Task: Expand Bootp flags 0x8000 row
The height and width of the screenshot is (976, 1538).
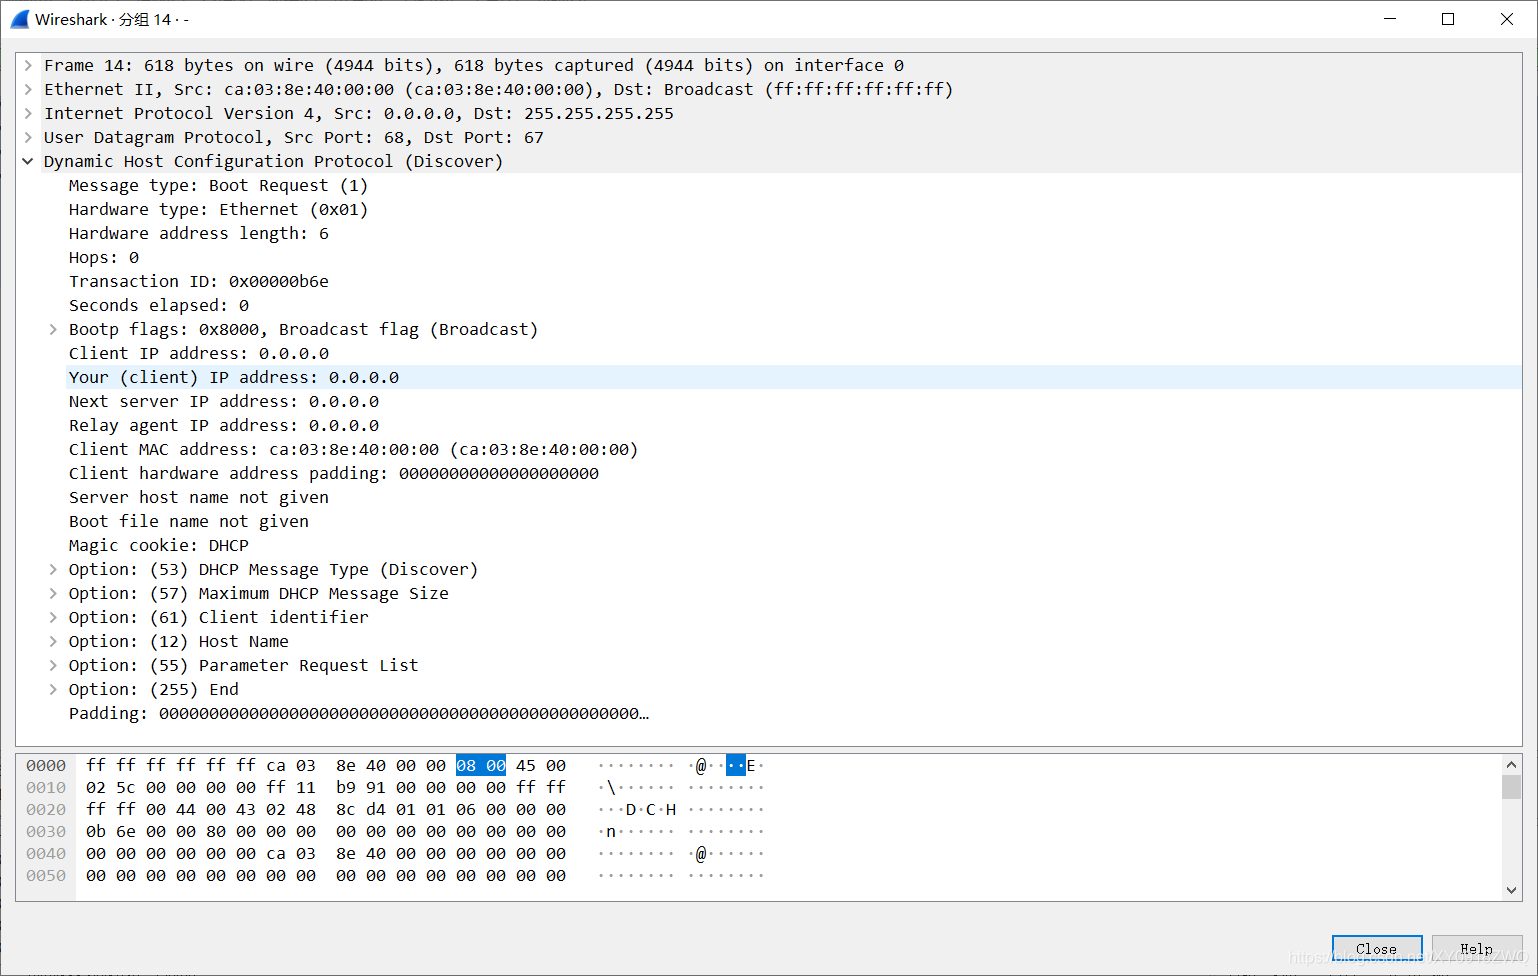Action: pos(53,329)
